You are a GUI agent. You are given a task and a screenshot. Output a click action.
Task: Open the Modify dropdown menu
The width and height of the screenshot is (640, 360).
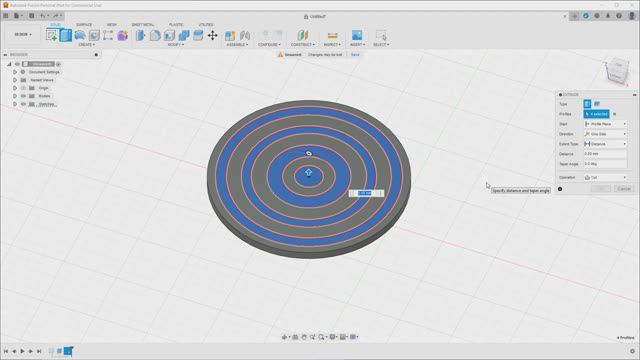coord(176,44)
